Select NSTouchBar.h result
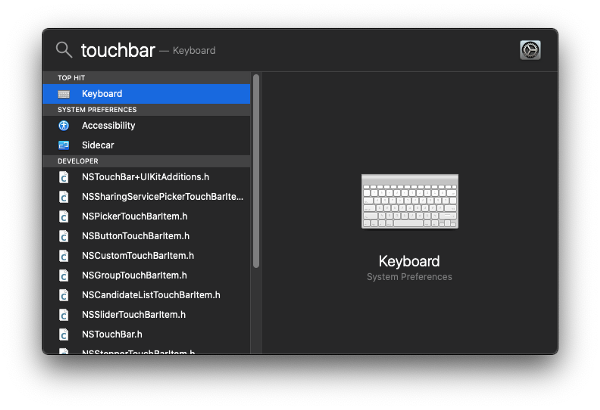 click(x=147, y=335)
